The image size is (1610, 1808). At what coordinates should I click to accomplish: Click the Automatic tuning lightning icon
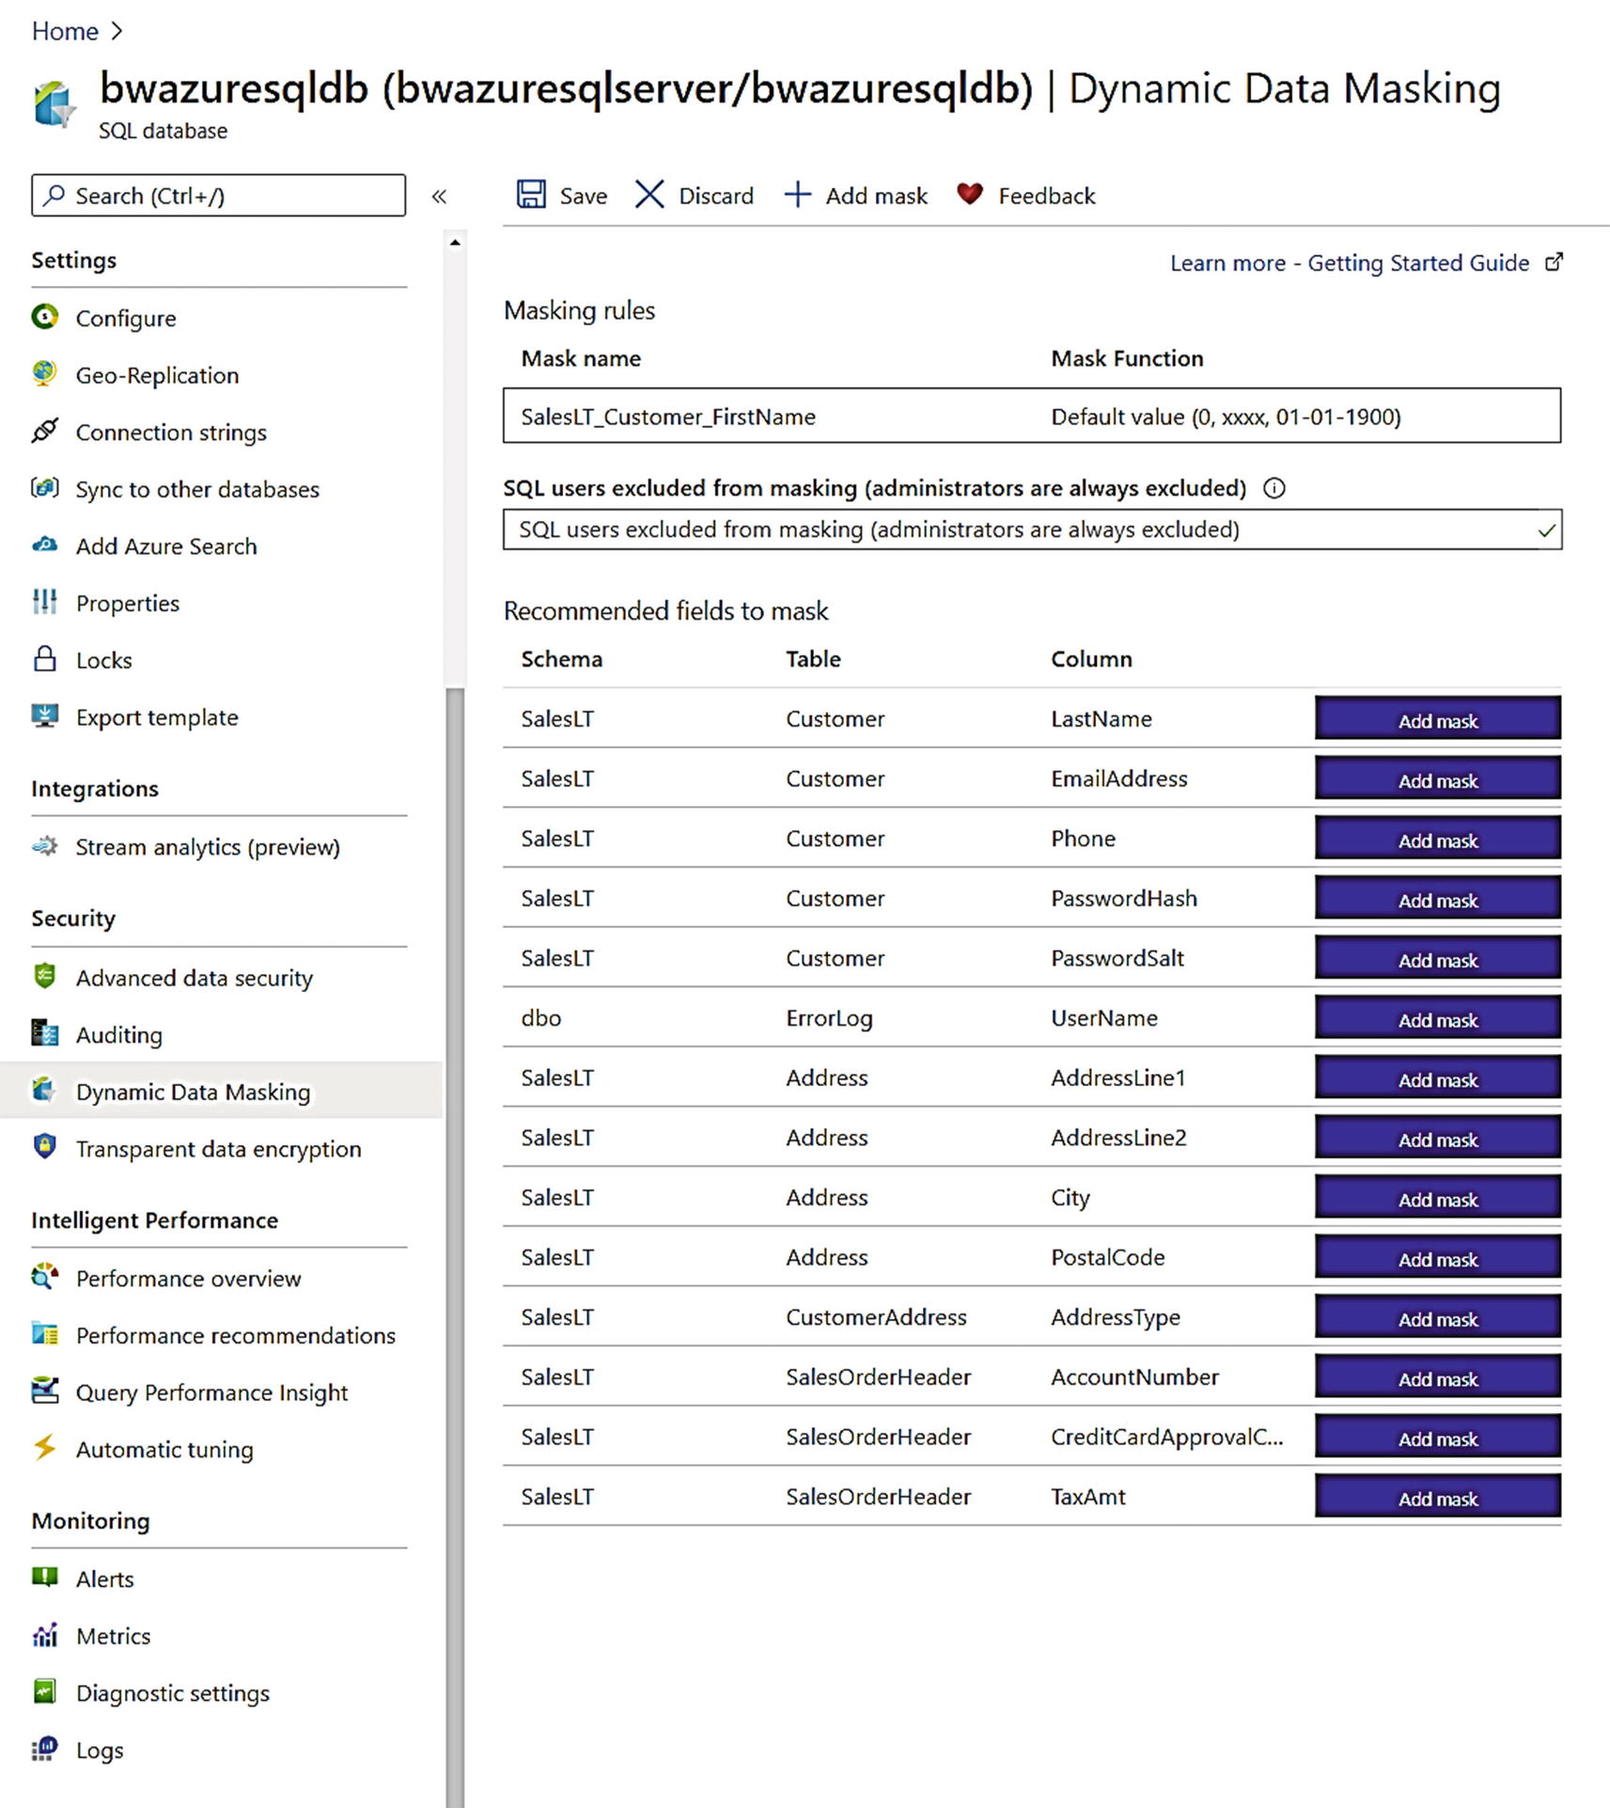(x=45, y=1447)
